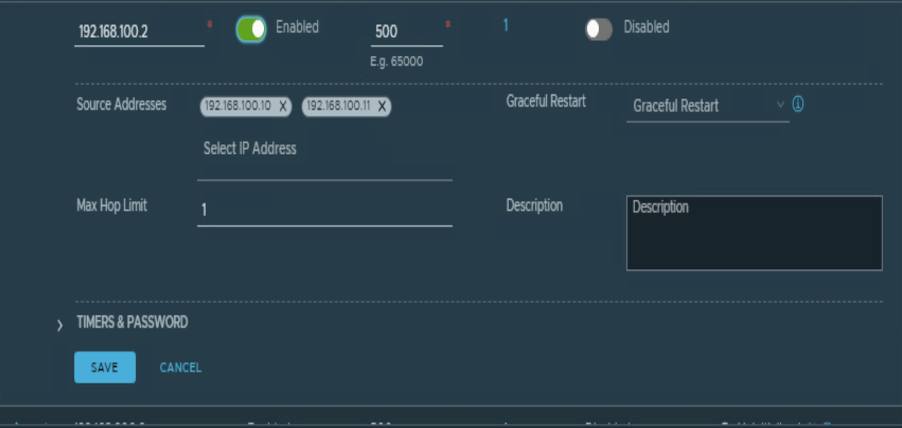The image size is (902, 428).
Task: Remove the 192.168.100.10 source address chip
Action: tap(283, 106)
